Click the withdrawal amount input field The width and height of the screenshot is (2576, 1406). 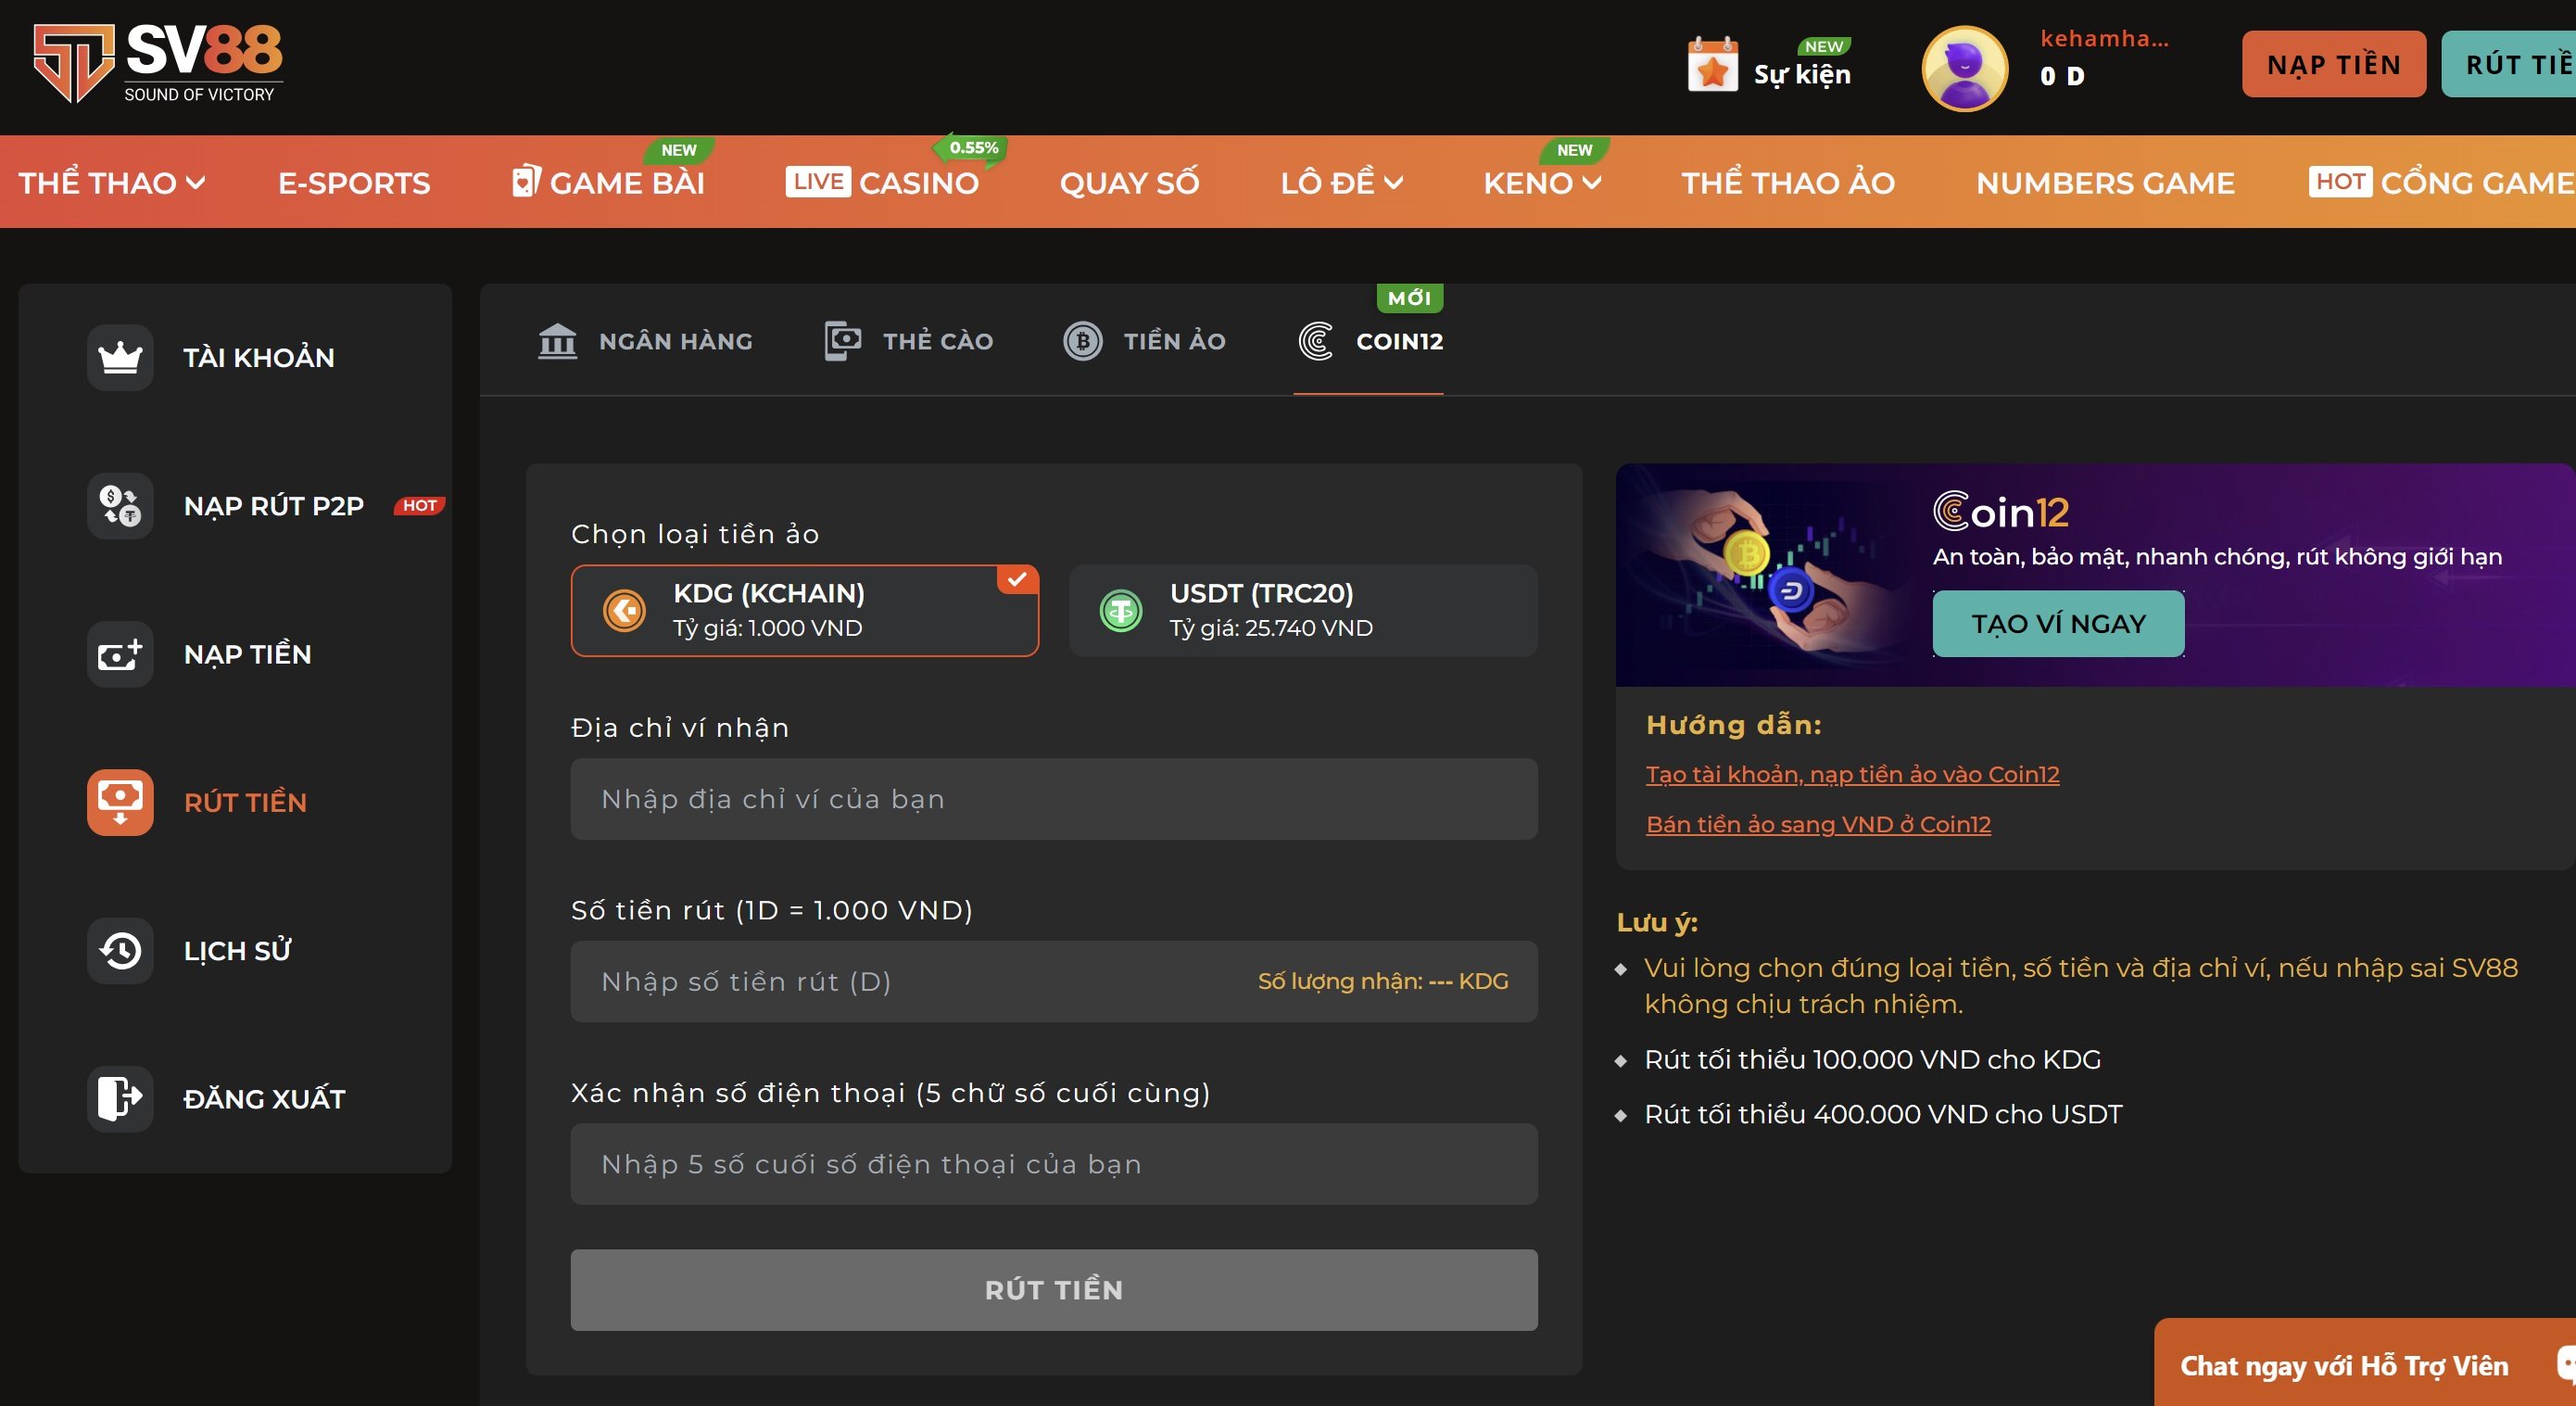tap(1054, 981)
